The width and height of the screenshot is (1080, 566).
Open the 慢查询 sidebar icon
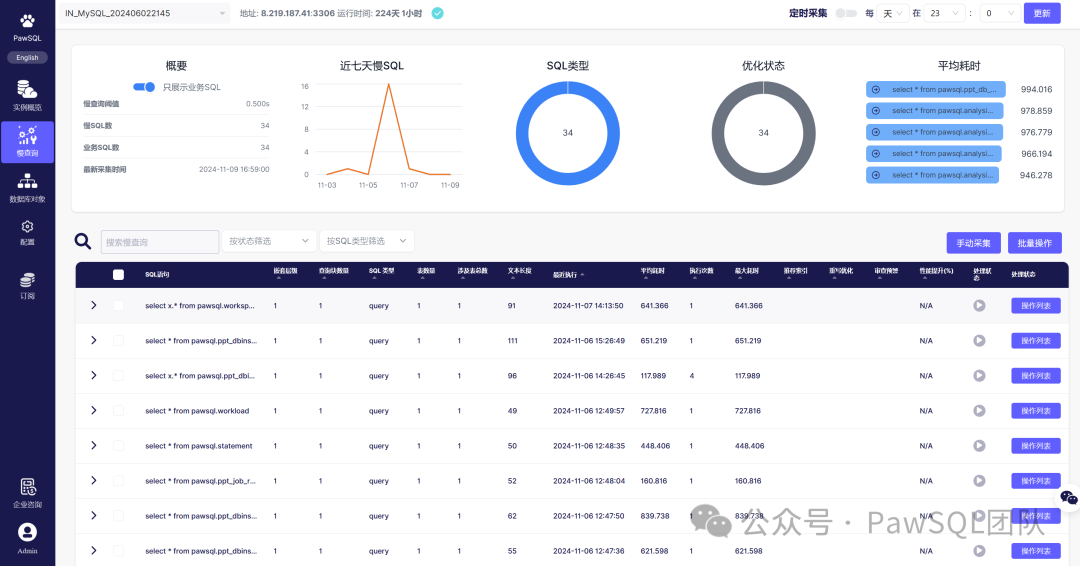pyautogui.click(x=28, y=136)
